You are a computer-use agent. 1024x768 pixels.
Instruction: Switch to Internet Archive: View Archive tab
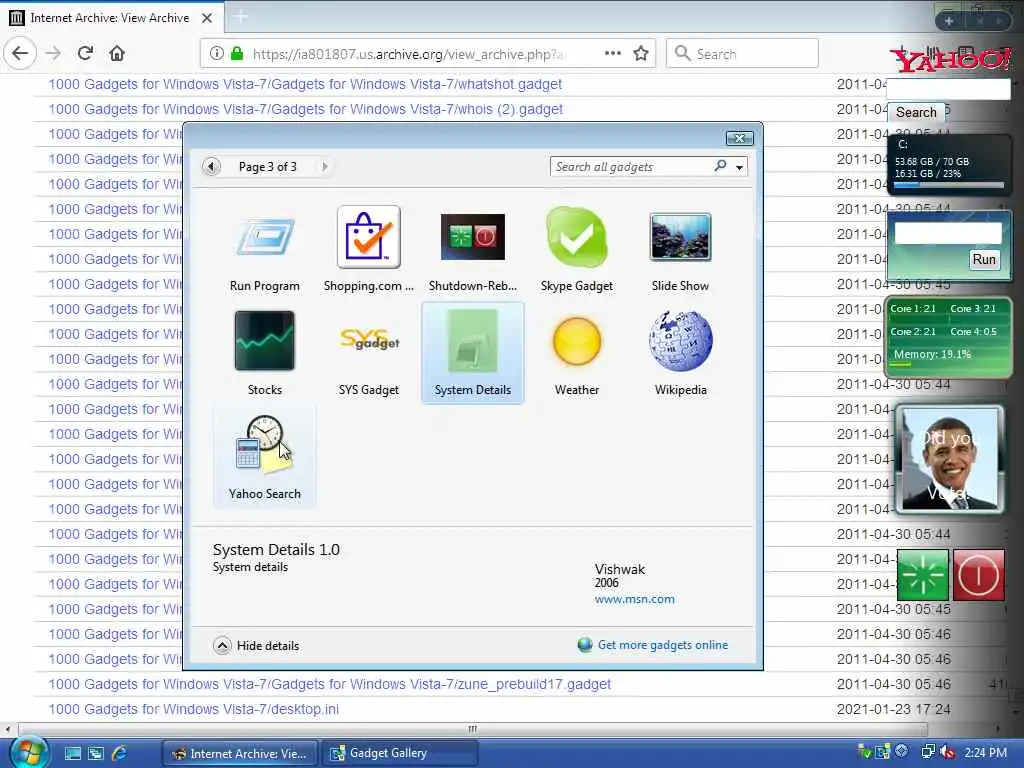click(110, 18)
